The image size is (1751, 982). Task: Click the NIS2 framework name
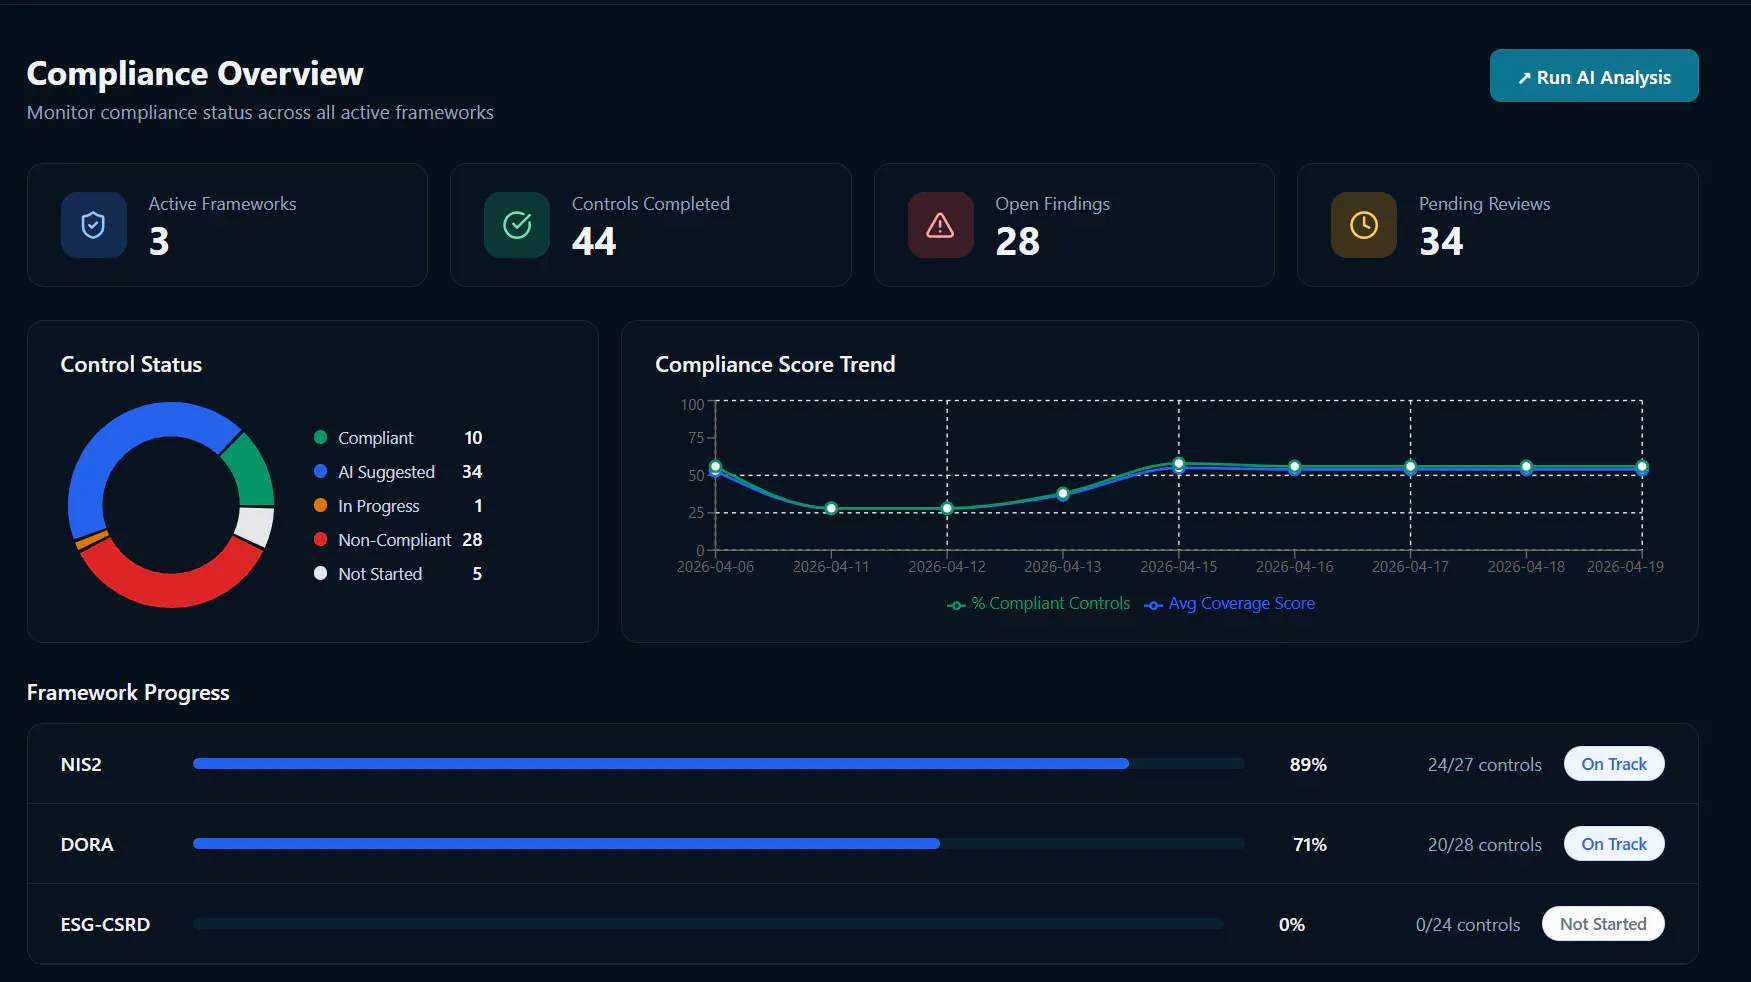coord(81,764)
